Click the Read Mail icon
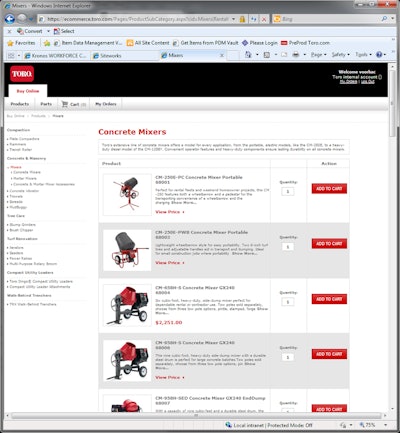 (284, 55)
